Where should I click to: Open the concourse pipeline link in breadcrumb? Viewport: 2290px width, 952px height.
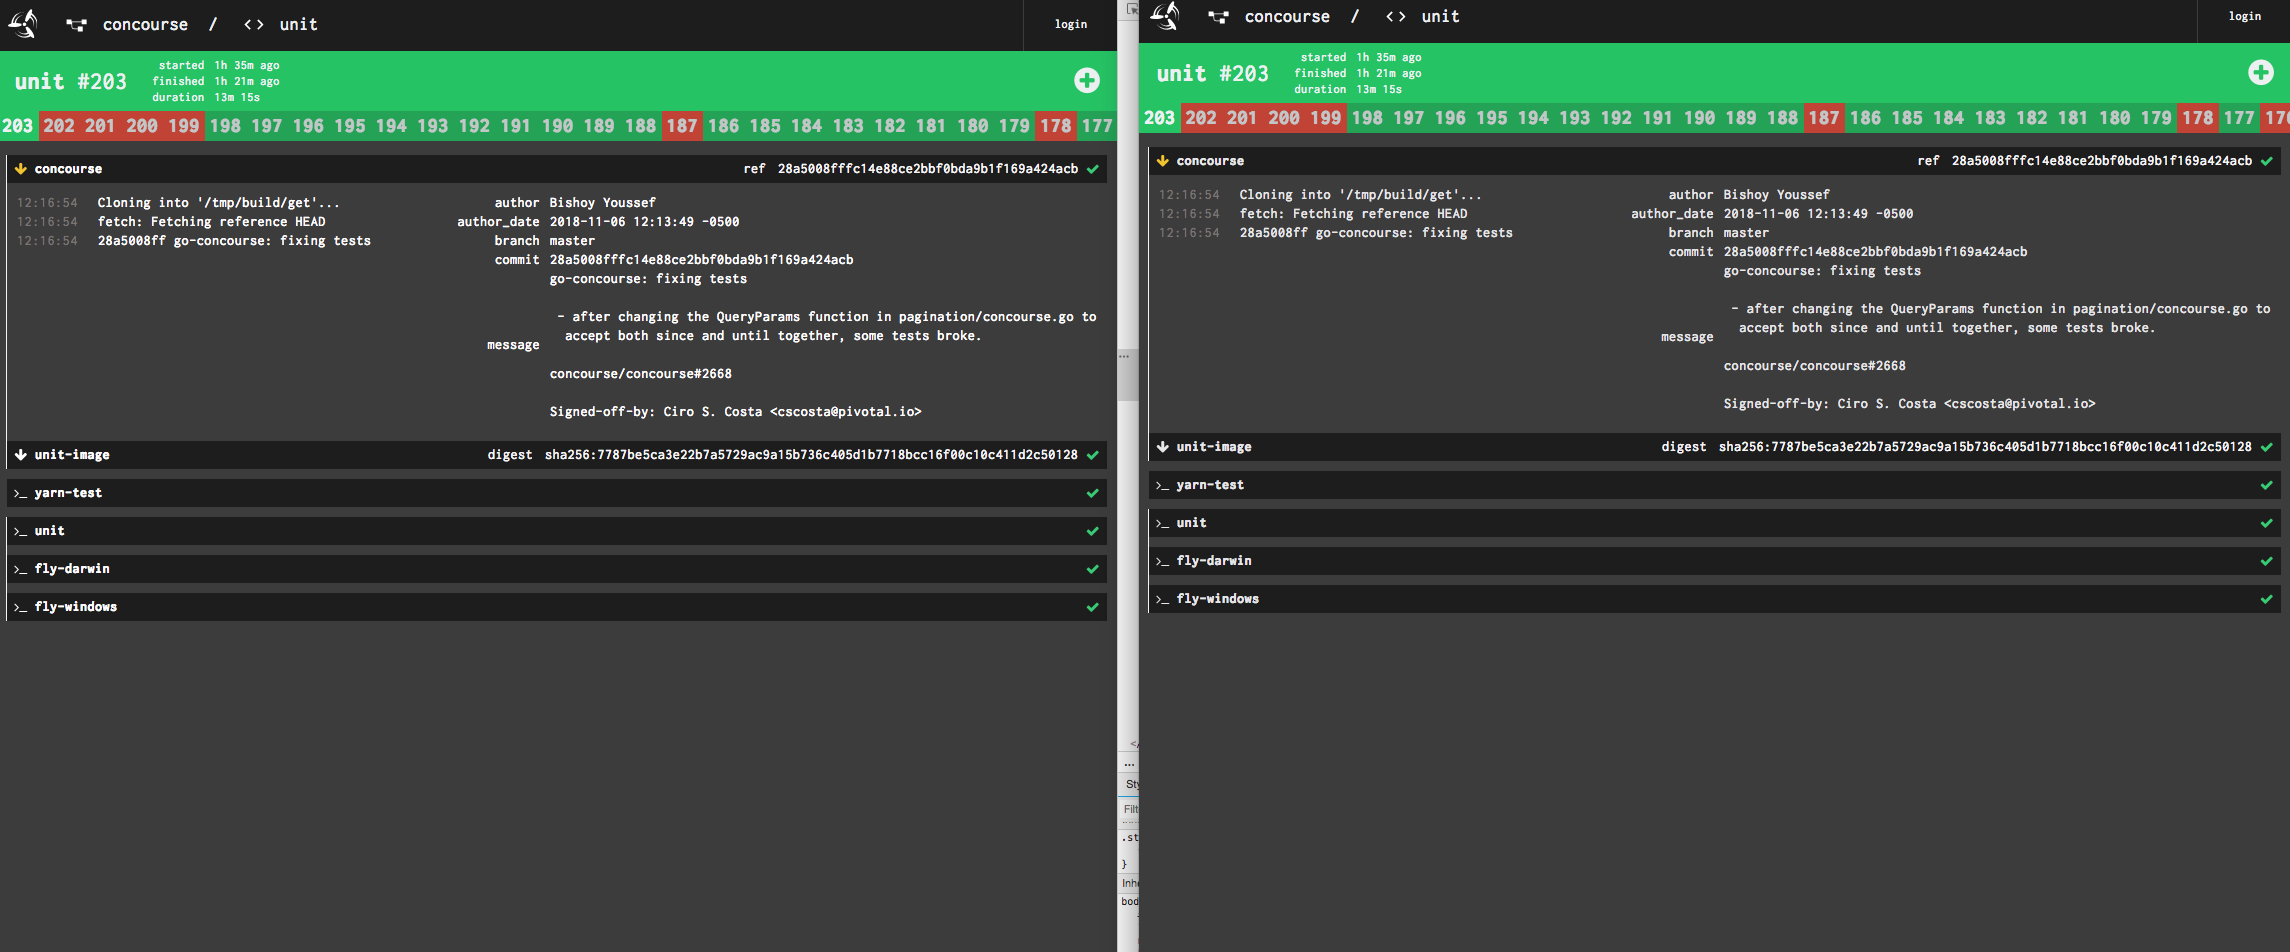click(x=145, y=24)
